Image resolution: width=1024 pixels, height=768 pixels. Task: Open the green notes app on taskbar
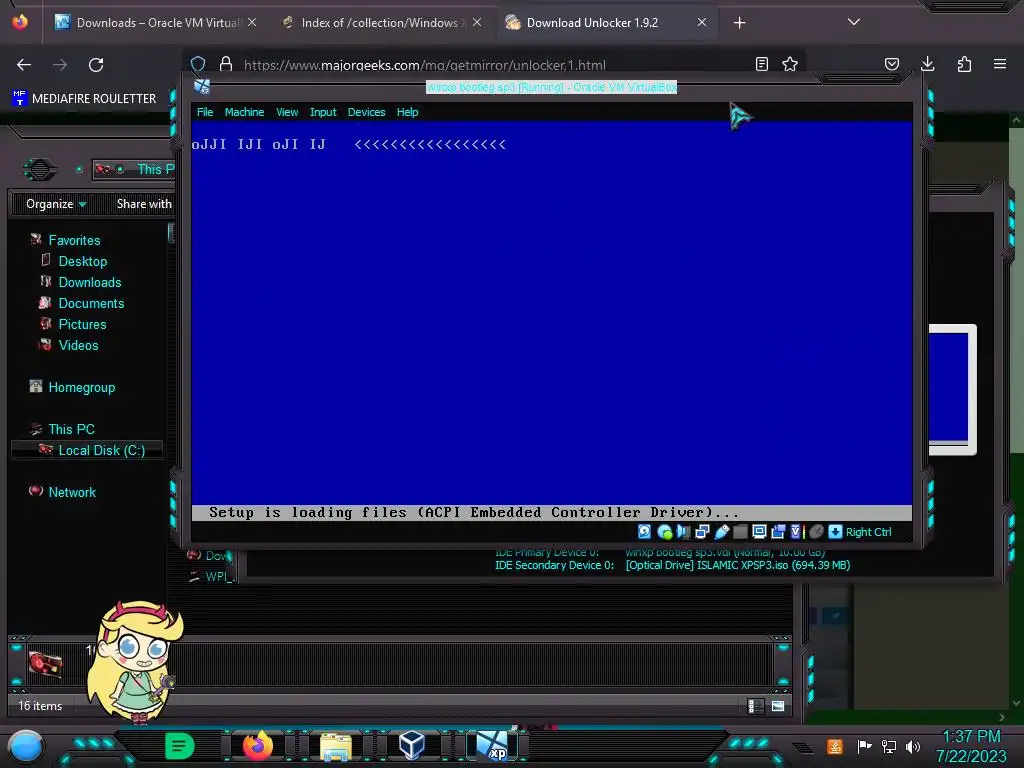point(180,746)
